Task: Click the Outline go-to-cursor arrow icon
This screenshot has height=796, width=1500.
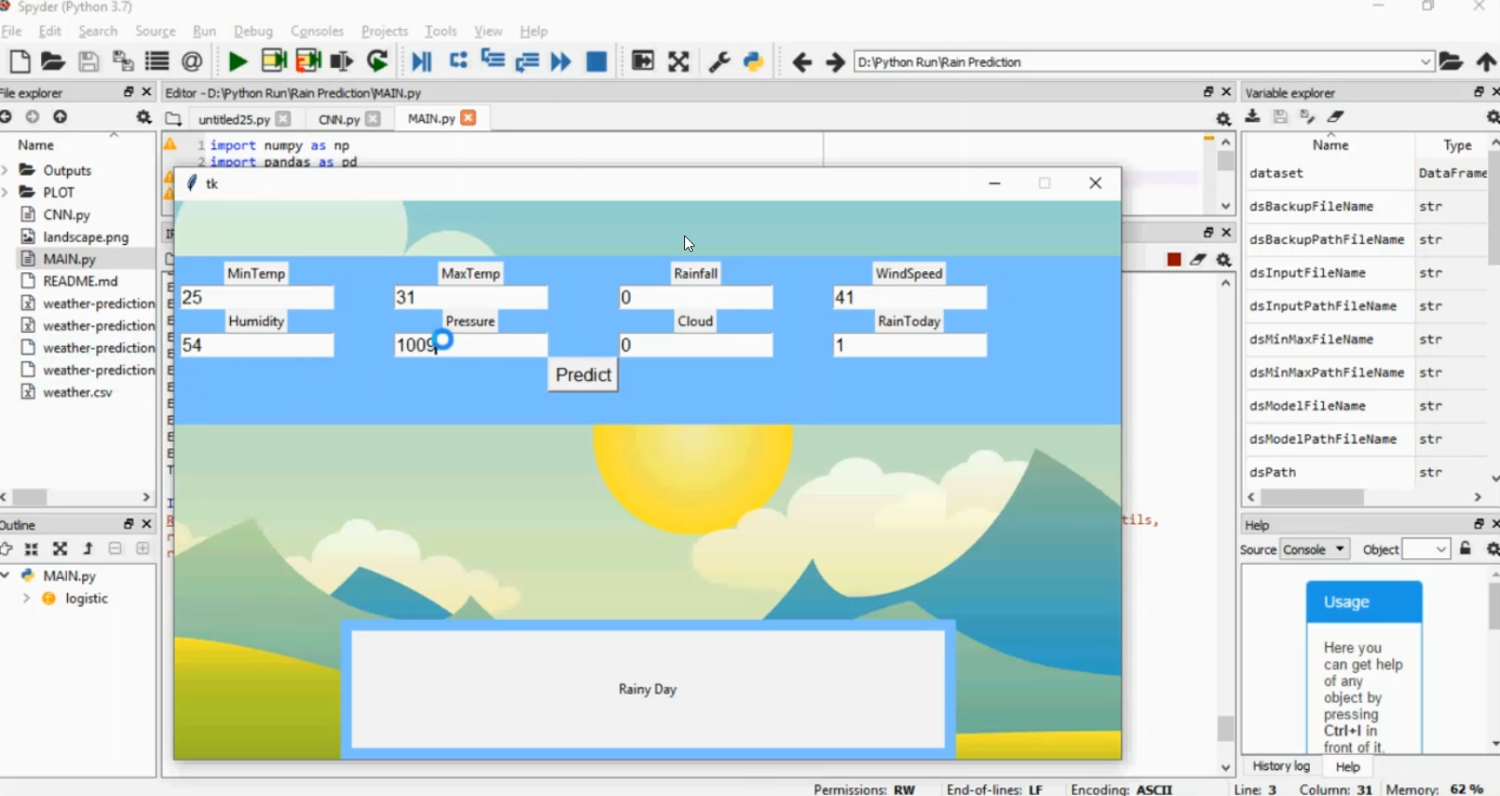Action: click(6, 549)
